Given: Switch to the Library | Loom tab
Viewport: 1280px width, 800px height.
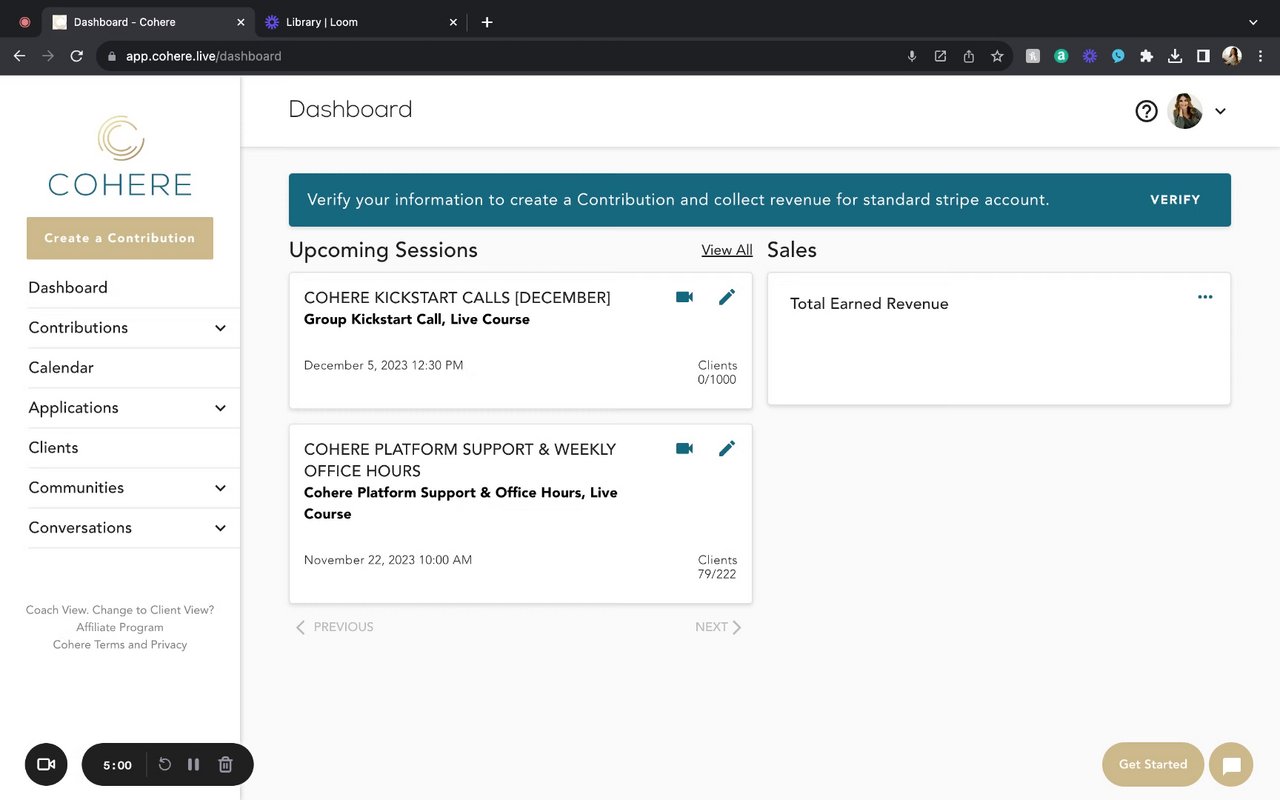Looking at the screenshot, I should pos(321,22).
